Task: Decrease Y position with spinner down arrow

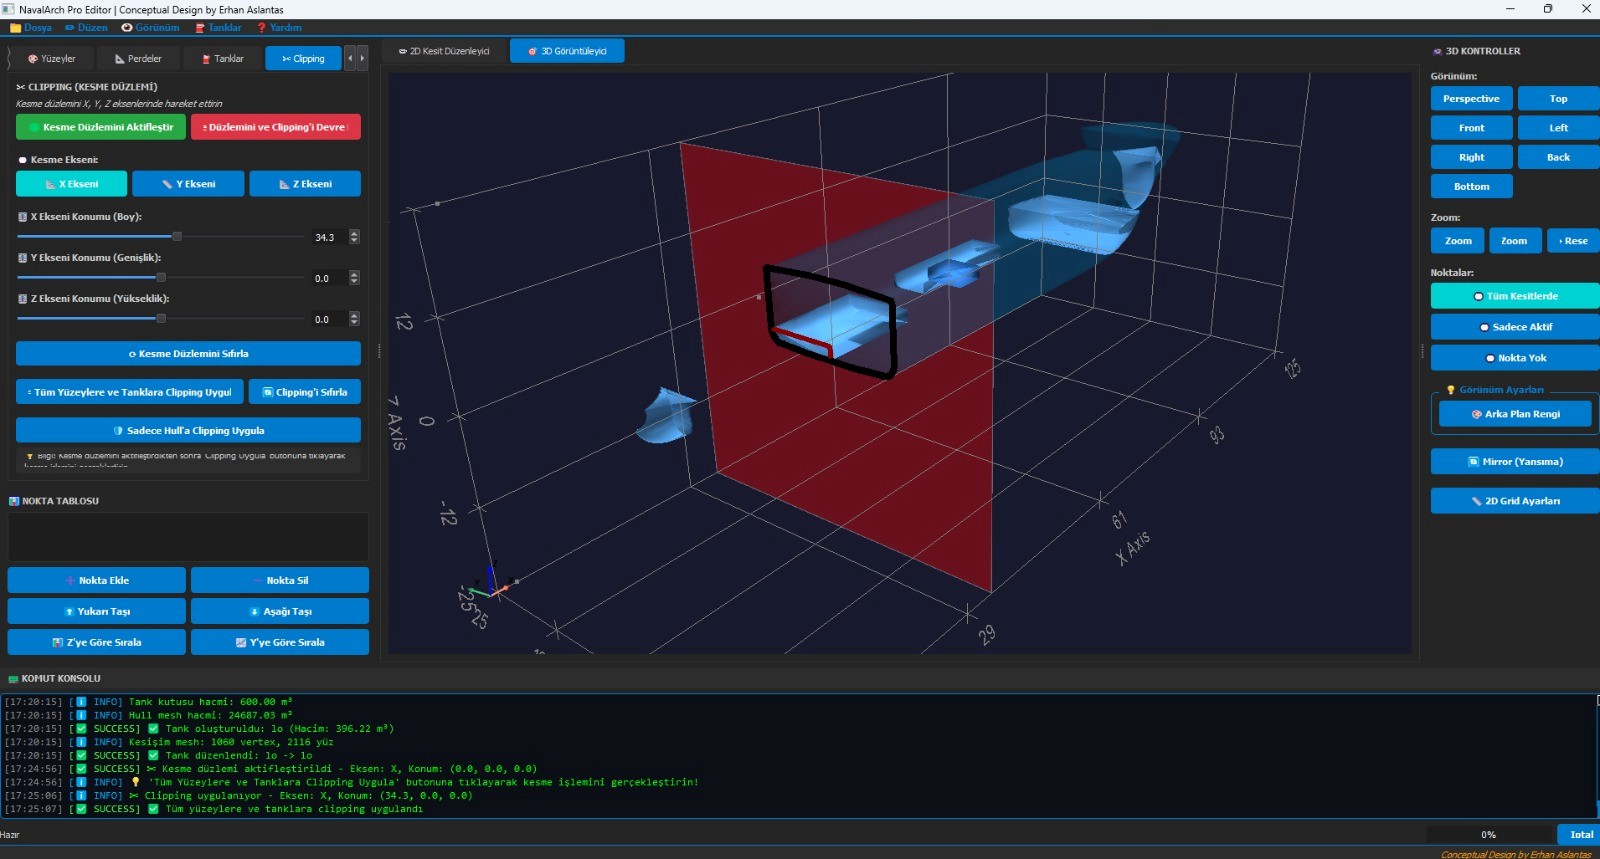Action: click(354, 282)
